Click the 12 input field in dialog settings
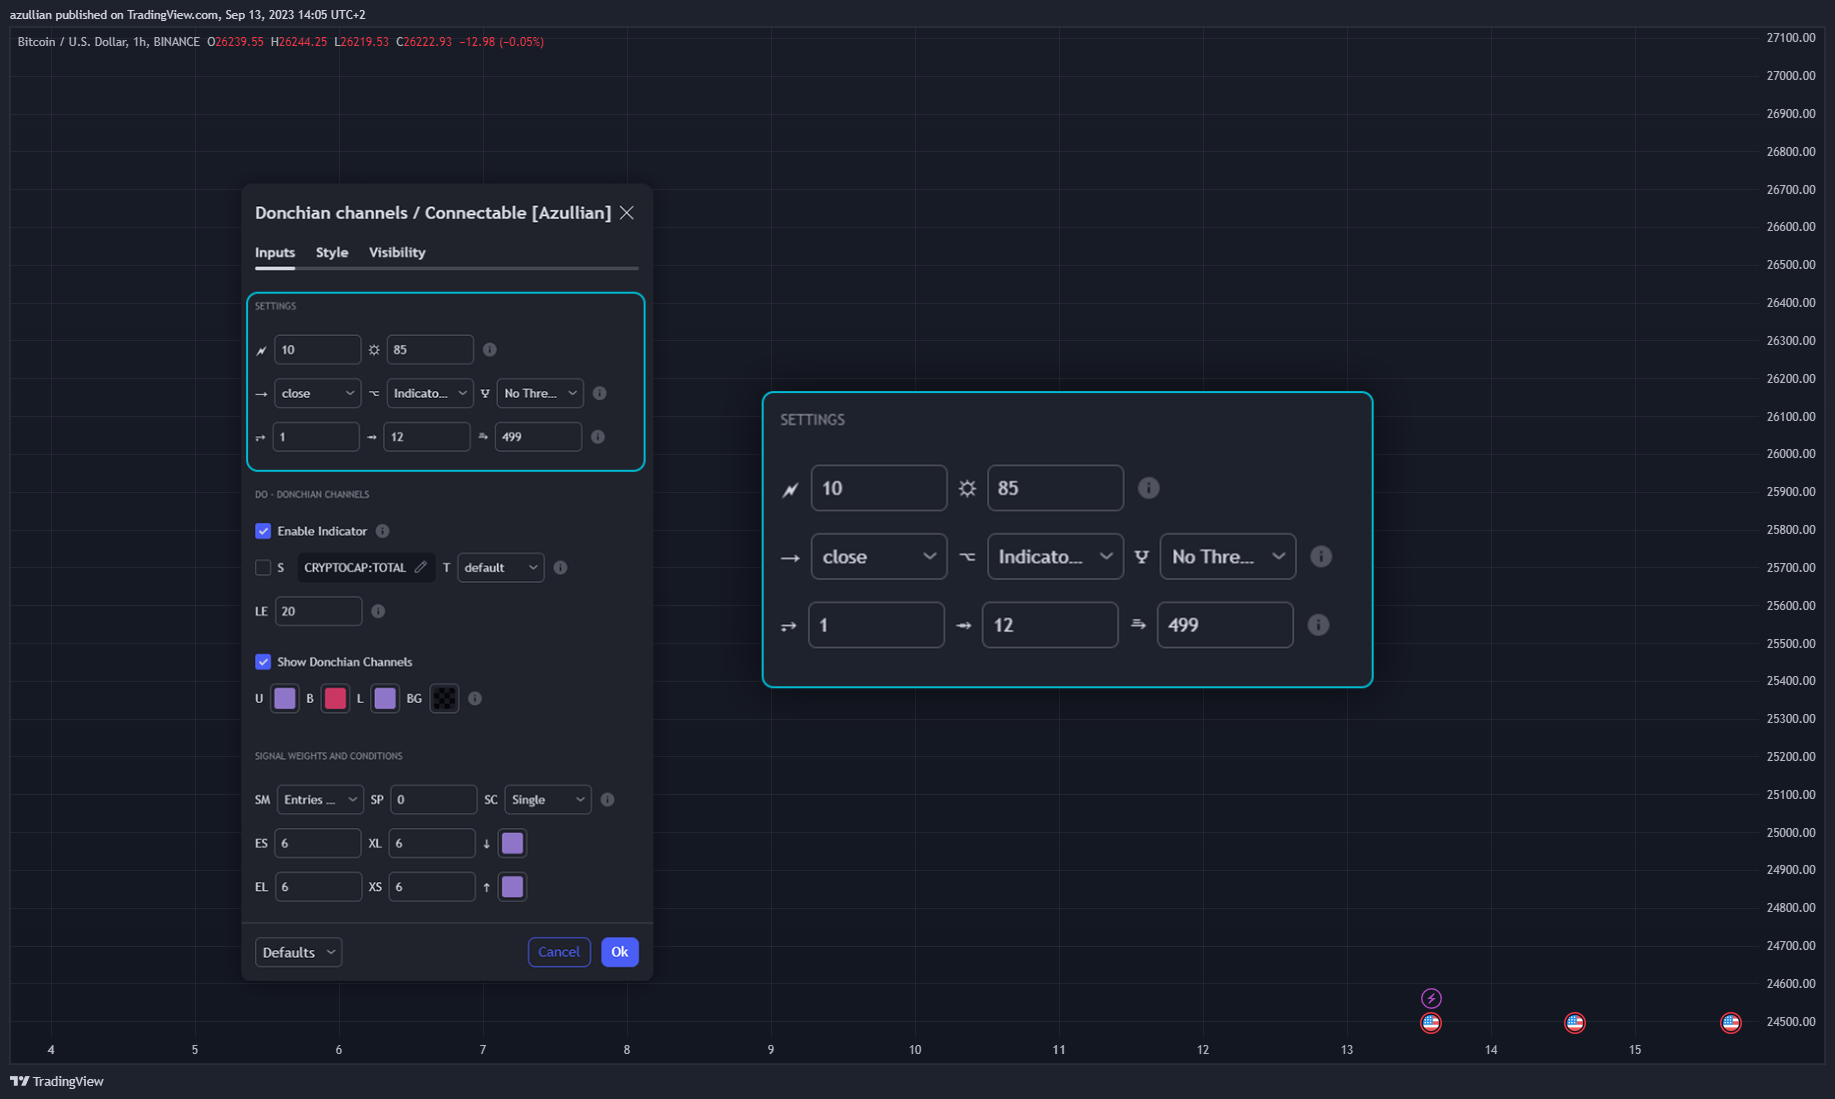 click(427, 437)
